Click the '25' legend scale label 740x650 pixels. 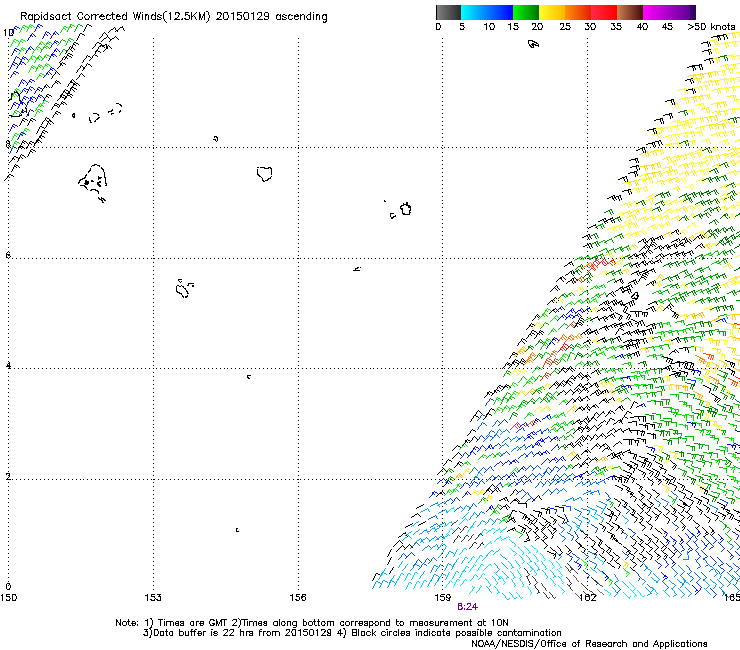pos(565,27)
